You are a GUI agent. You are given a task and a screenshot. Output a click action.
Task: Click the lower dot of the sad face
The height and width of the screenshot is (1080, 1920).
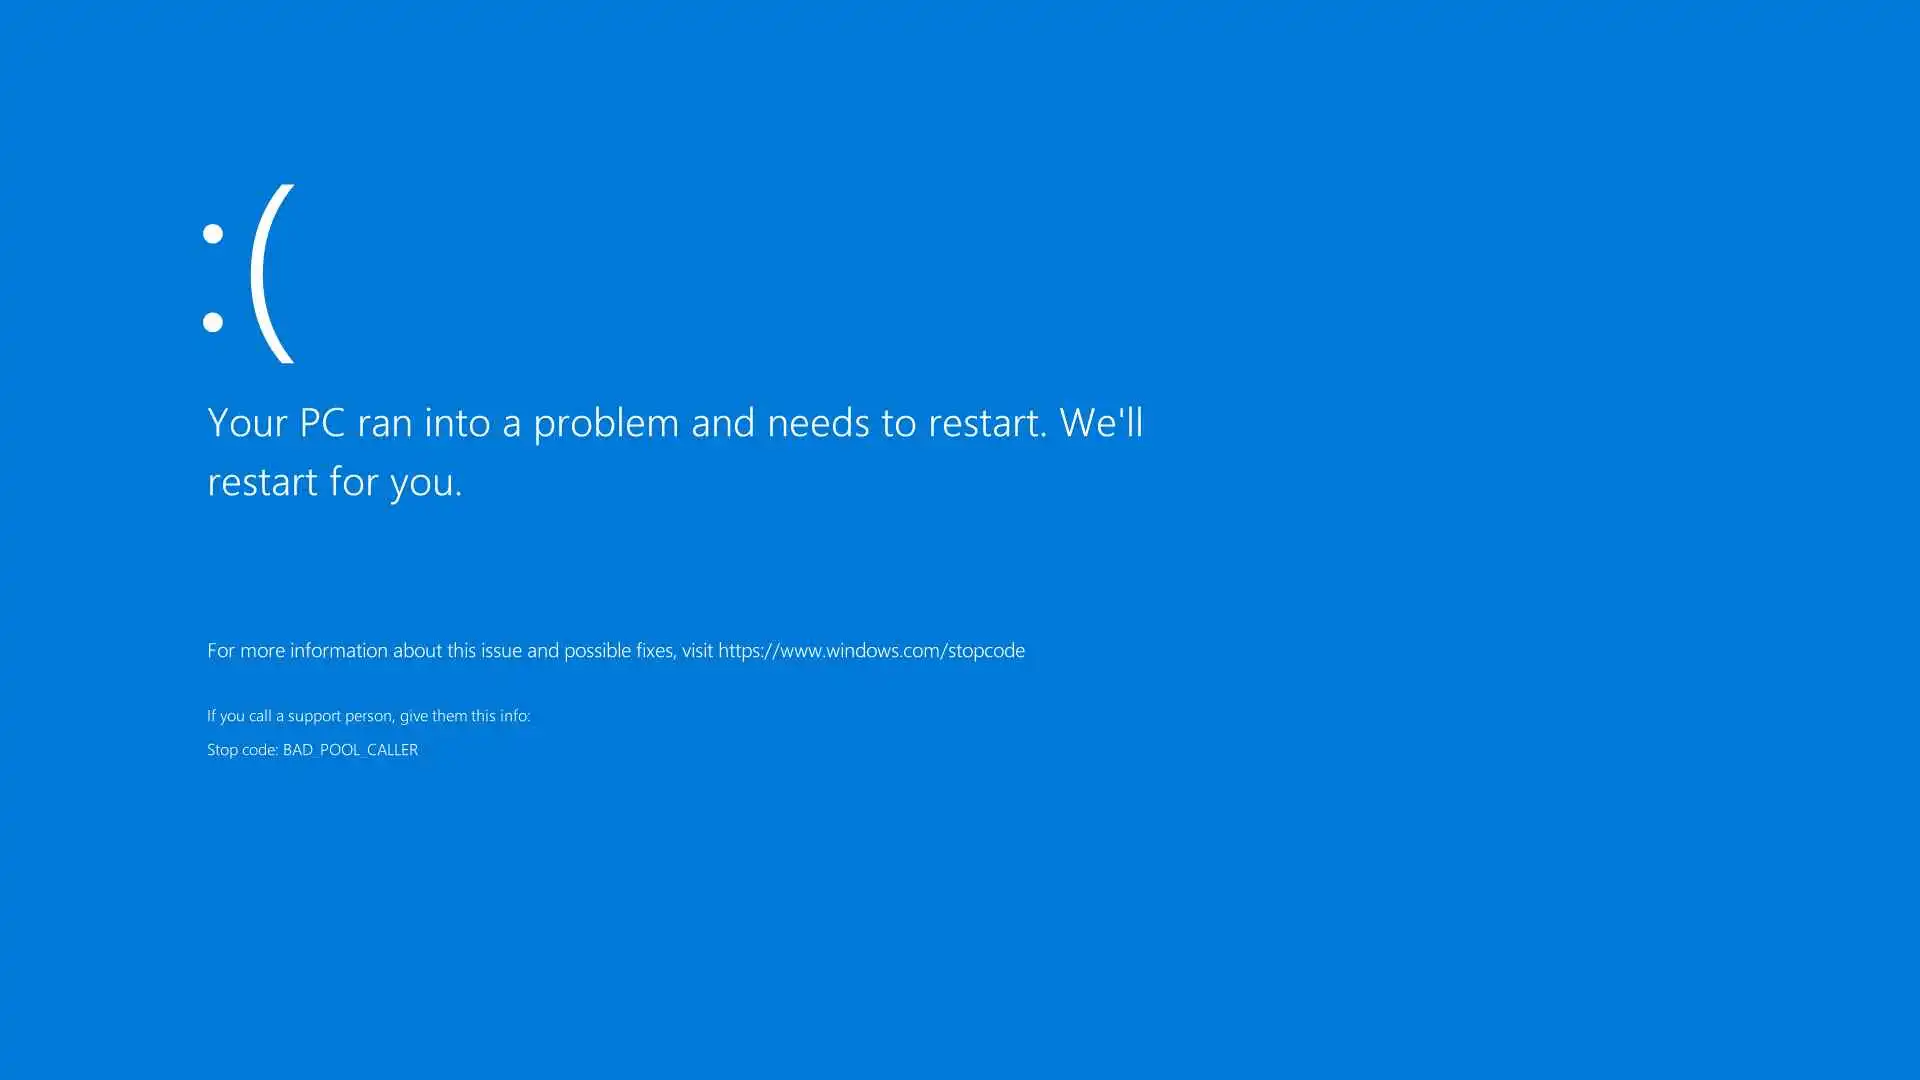(x=213, y=322)
